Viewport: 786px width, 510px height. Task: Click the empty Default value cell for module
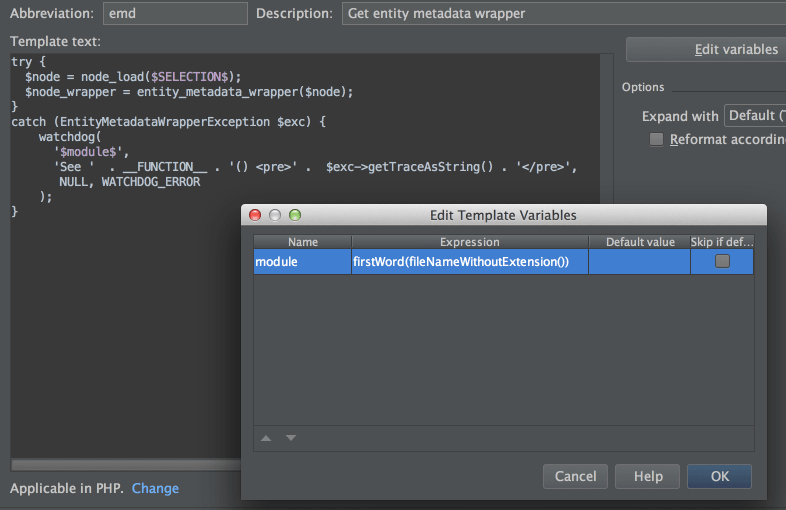[x=640, y=262]
